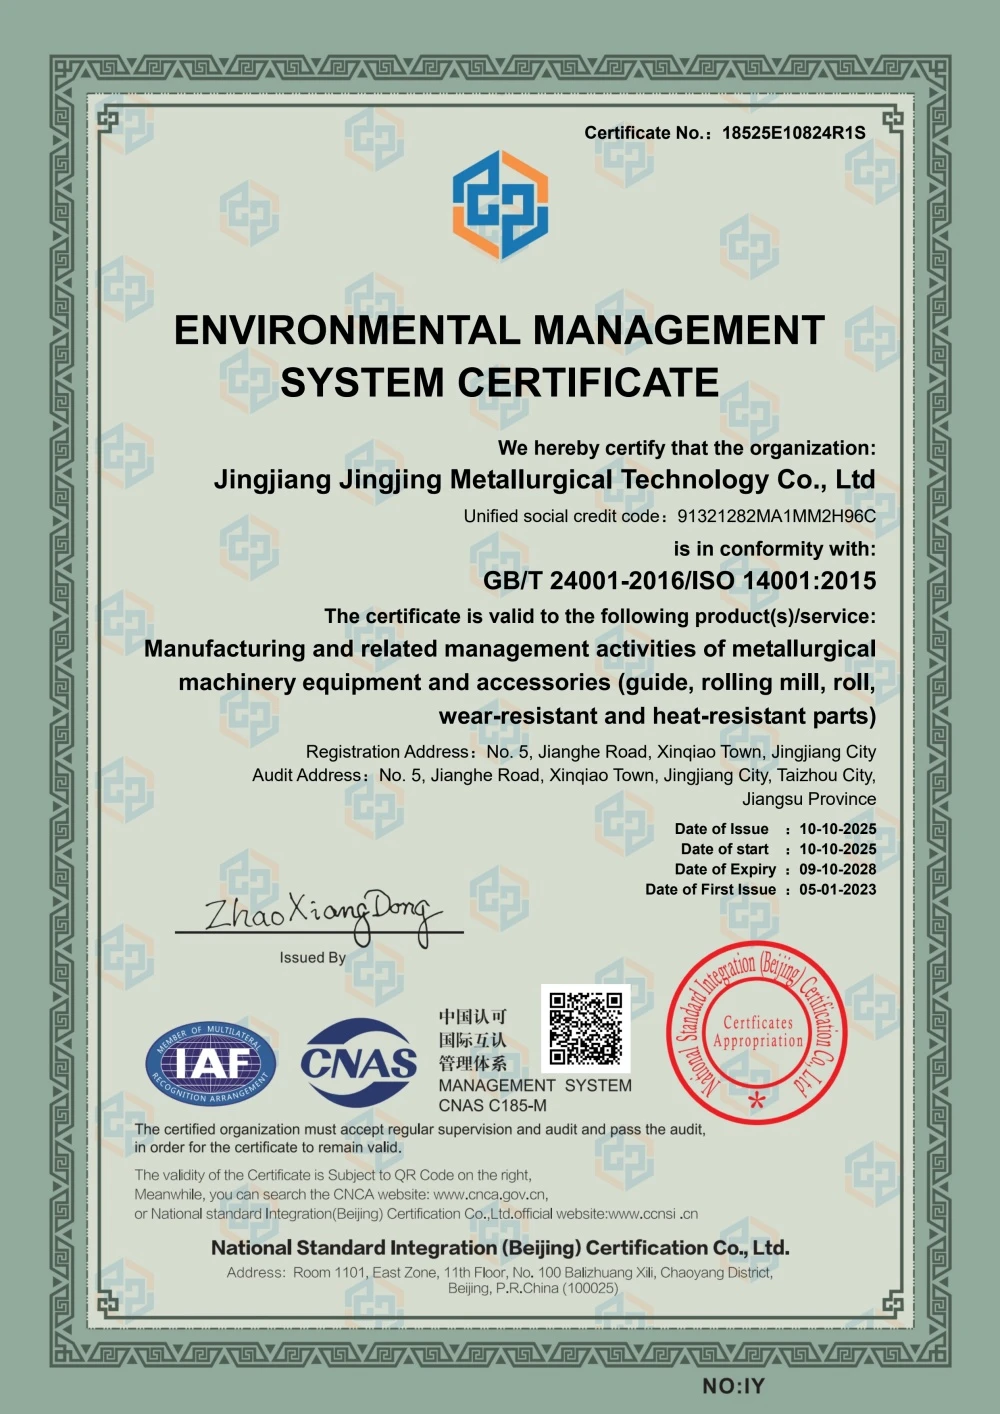Click the "Beijing, P.R.China (100025)" line
The height and width of the screenshot is (1414, 1000).
pyautogui.click(x=533, y=1289)
